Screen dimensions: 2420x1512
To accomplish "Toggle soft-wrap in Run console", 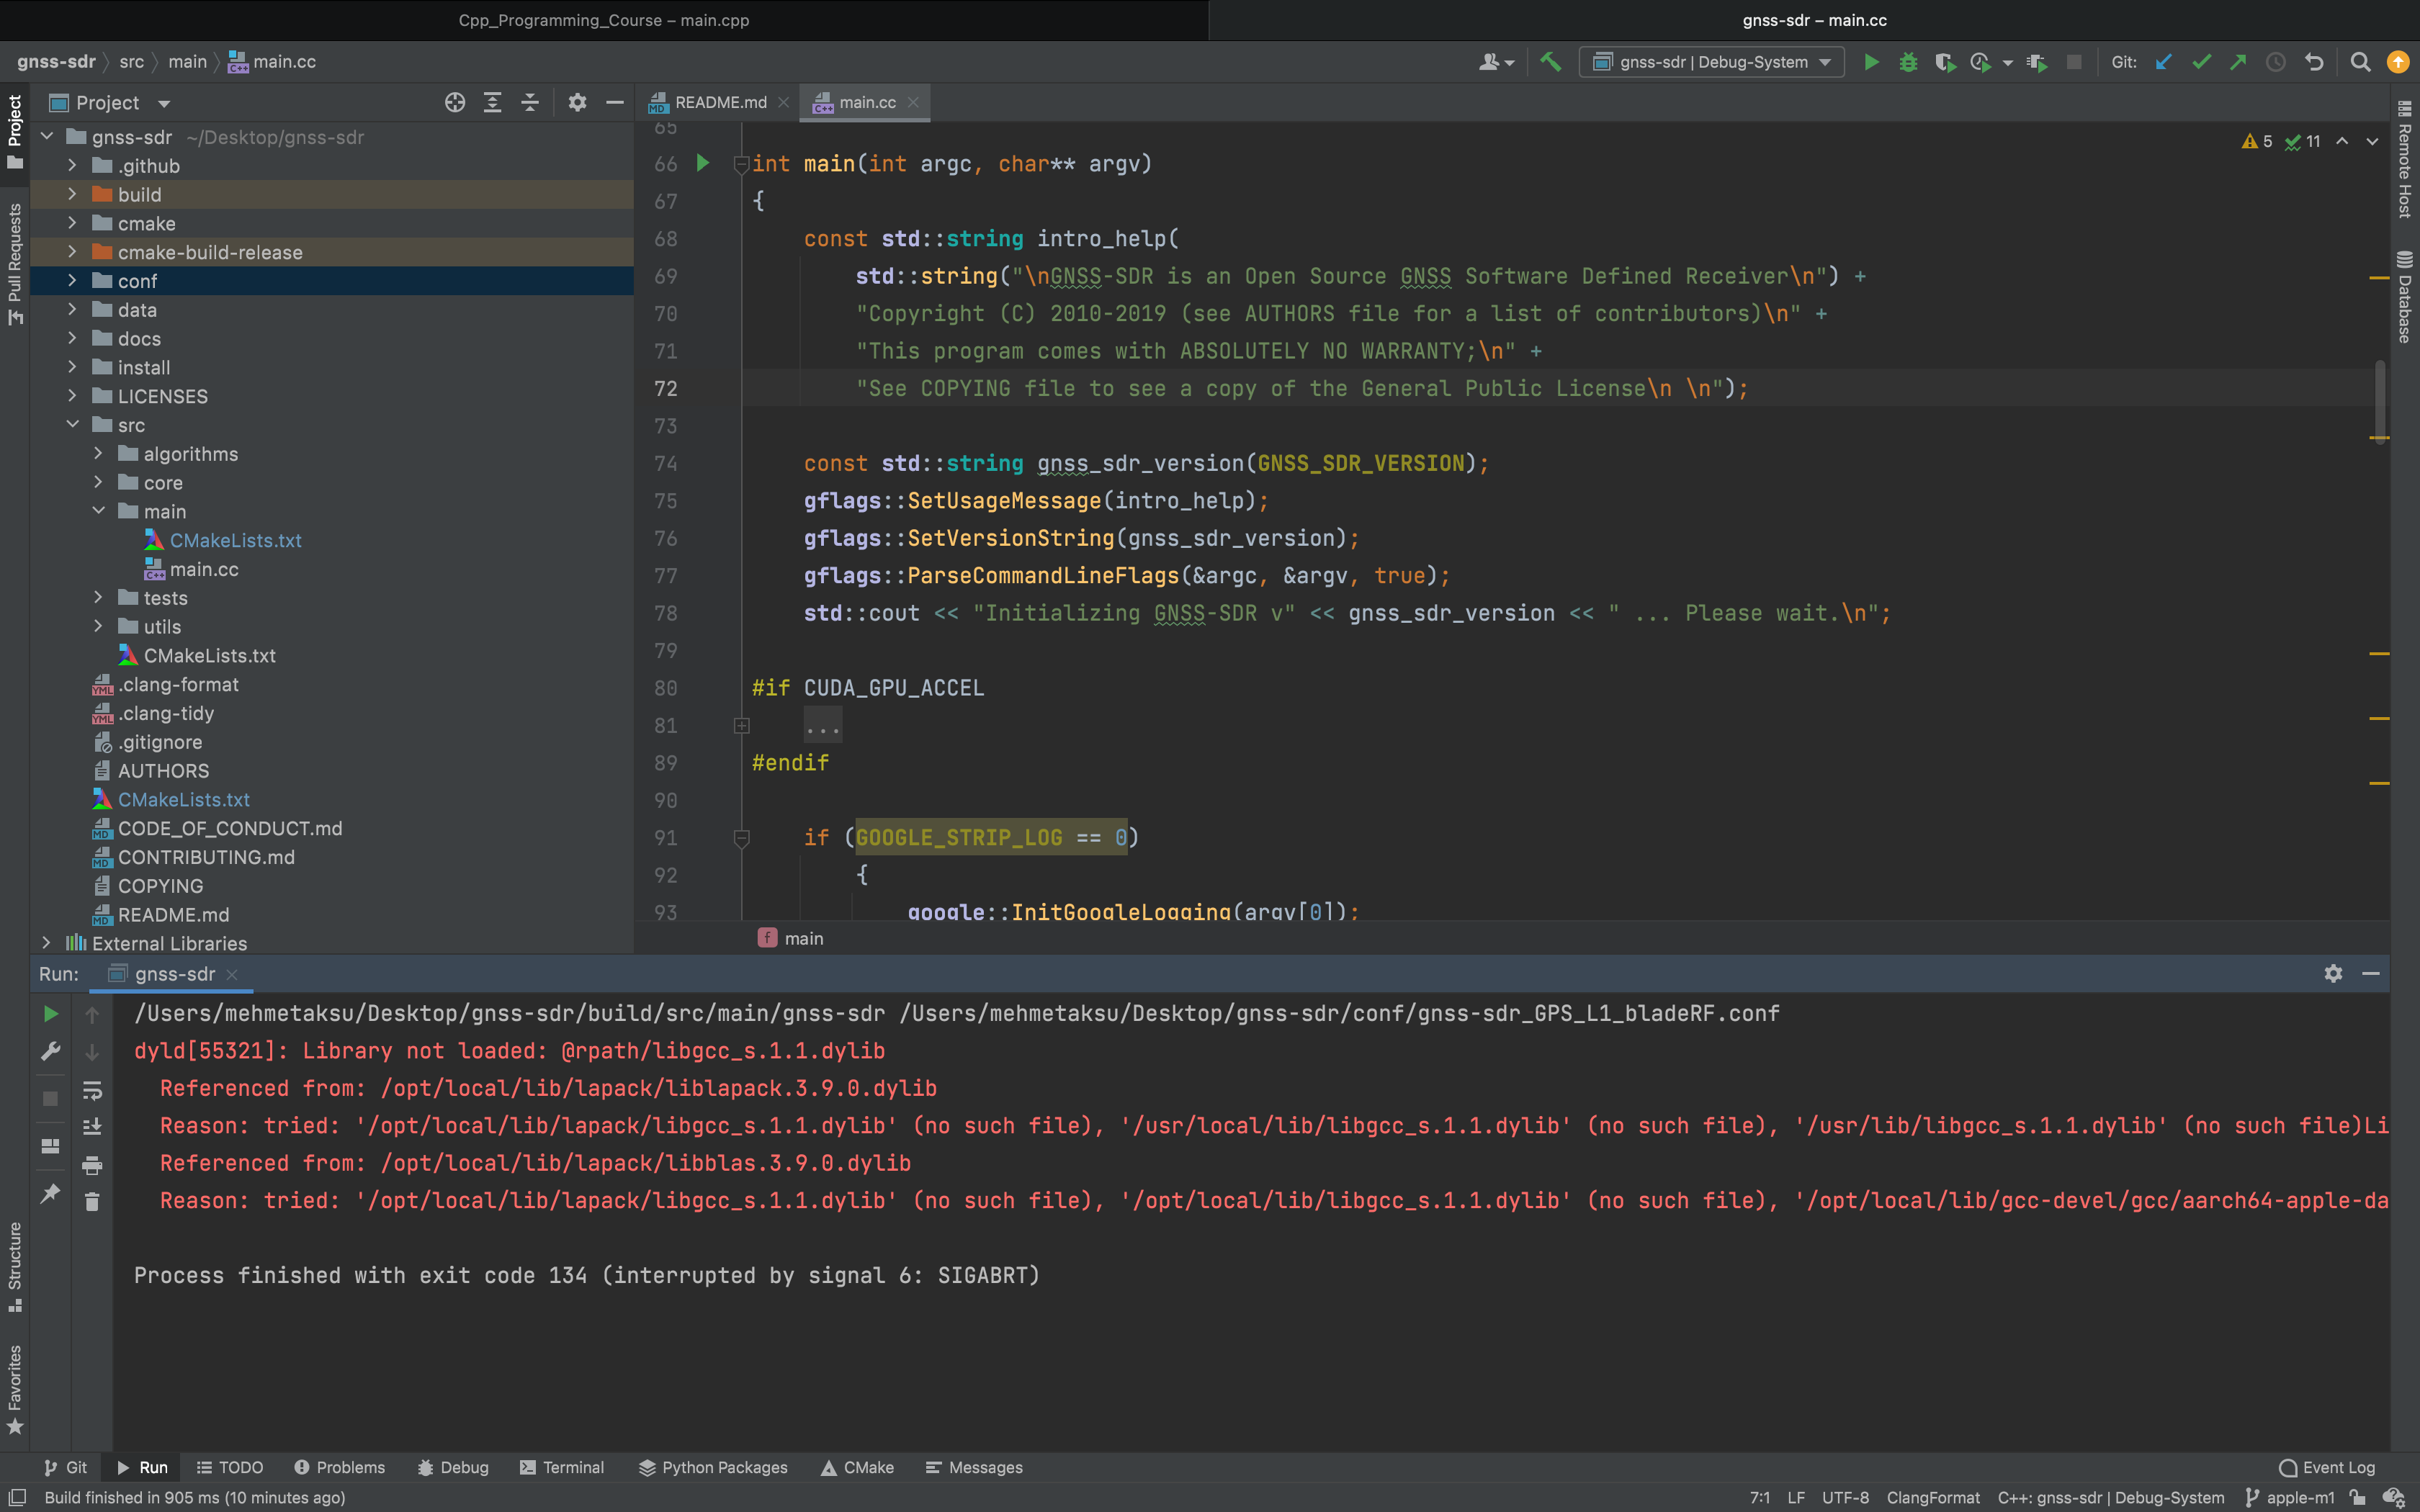I will pyautogui.click(x=92, y=1090).
